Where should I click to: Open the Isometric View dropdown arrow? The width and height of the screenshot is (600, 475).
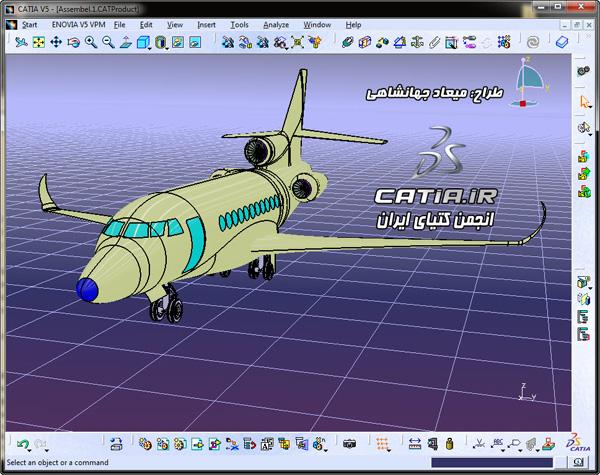pyautogui.click(x=150, y=49)
